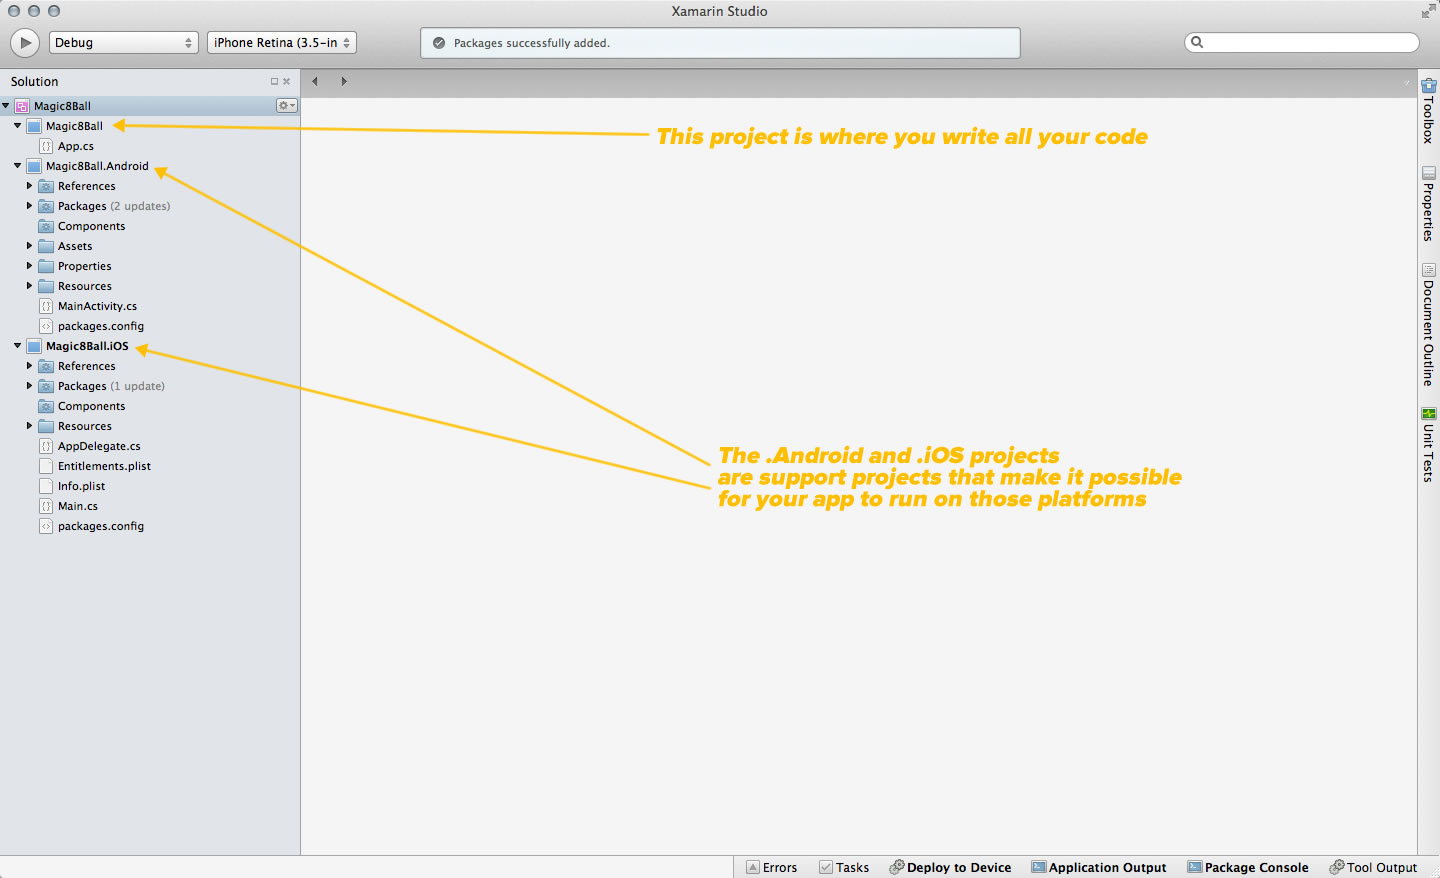Screen dimensions: 1440x878
Task: Collapse the top-level Magic8Ball solution node
Action: pyautogui.click(x=6, y=106)
